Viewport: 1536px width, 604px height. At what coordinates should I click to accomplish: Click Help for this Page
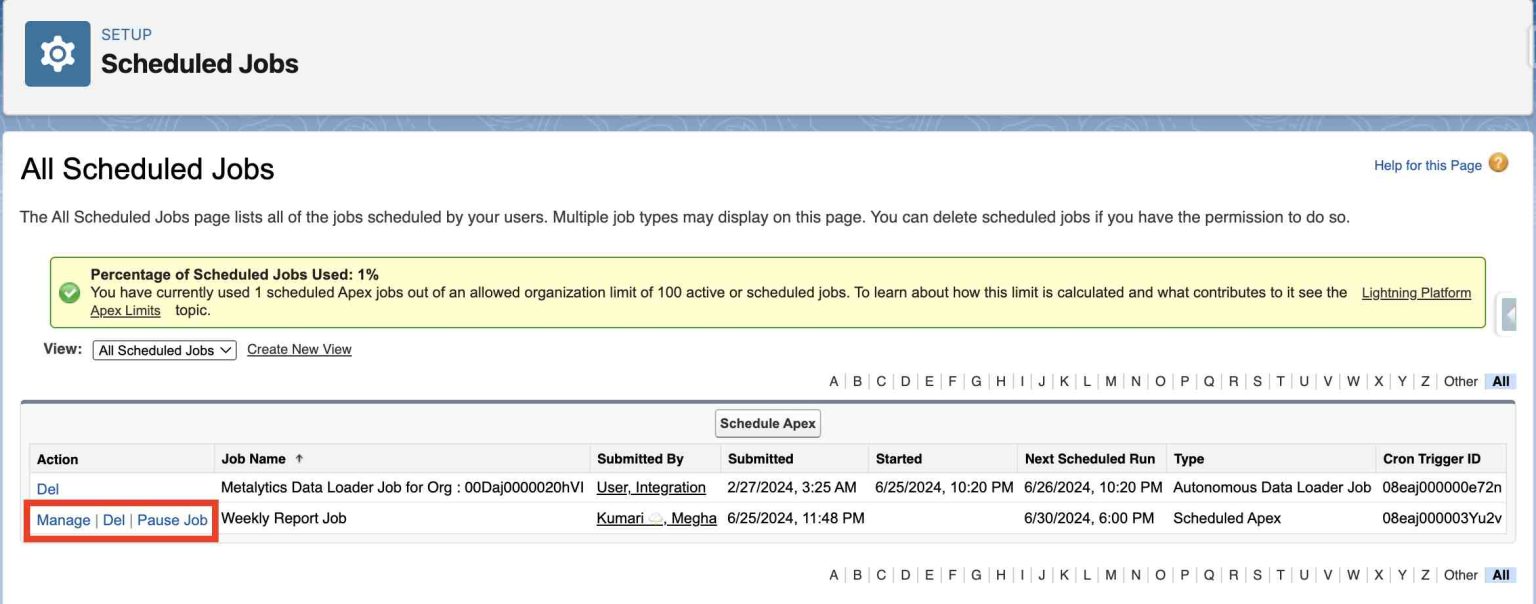(x=1427, y=164)
